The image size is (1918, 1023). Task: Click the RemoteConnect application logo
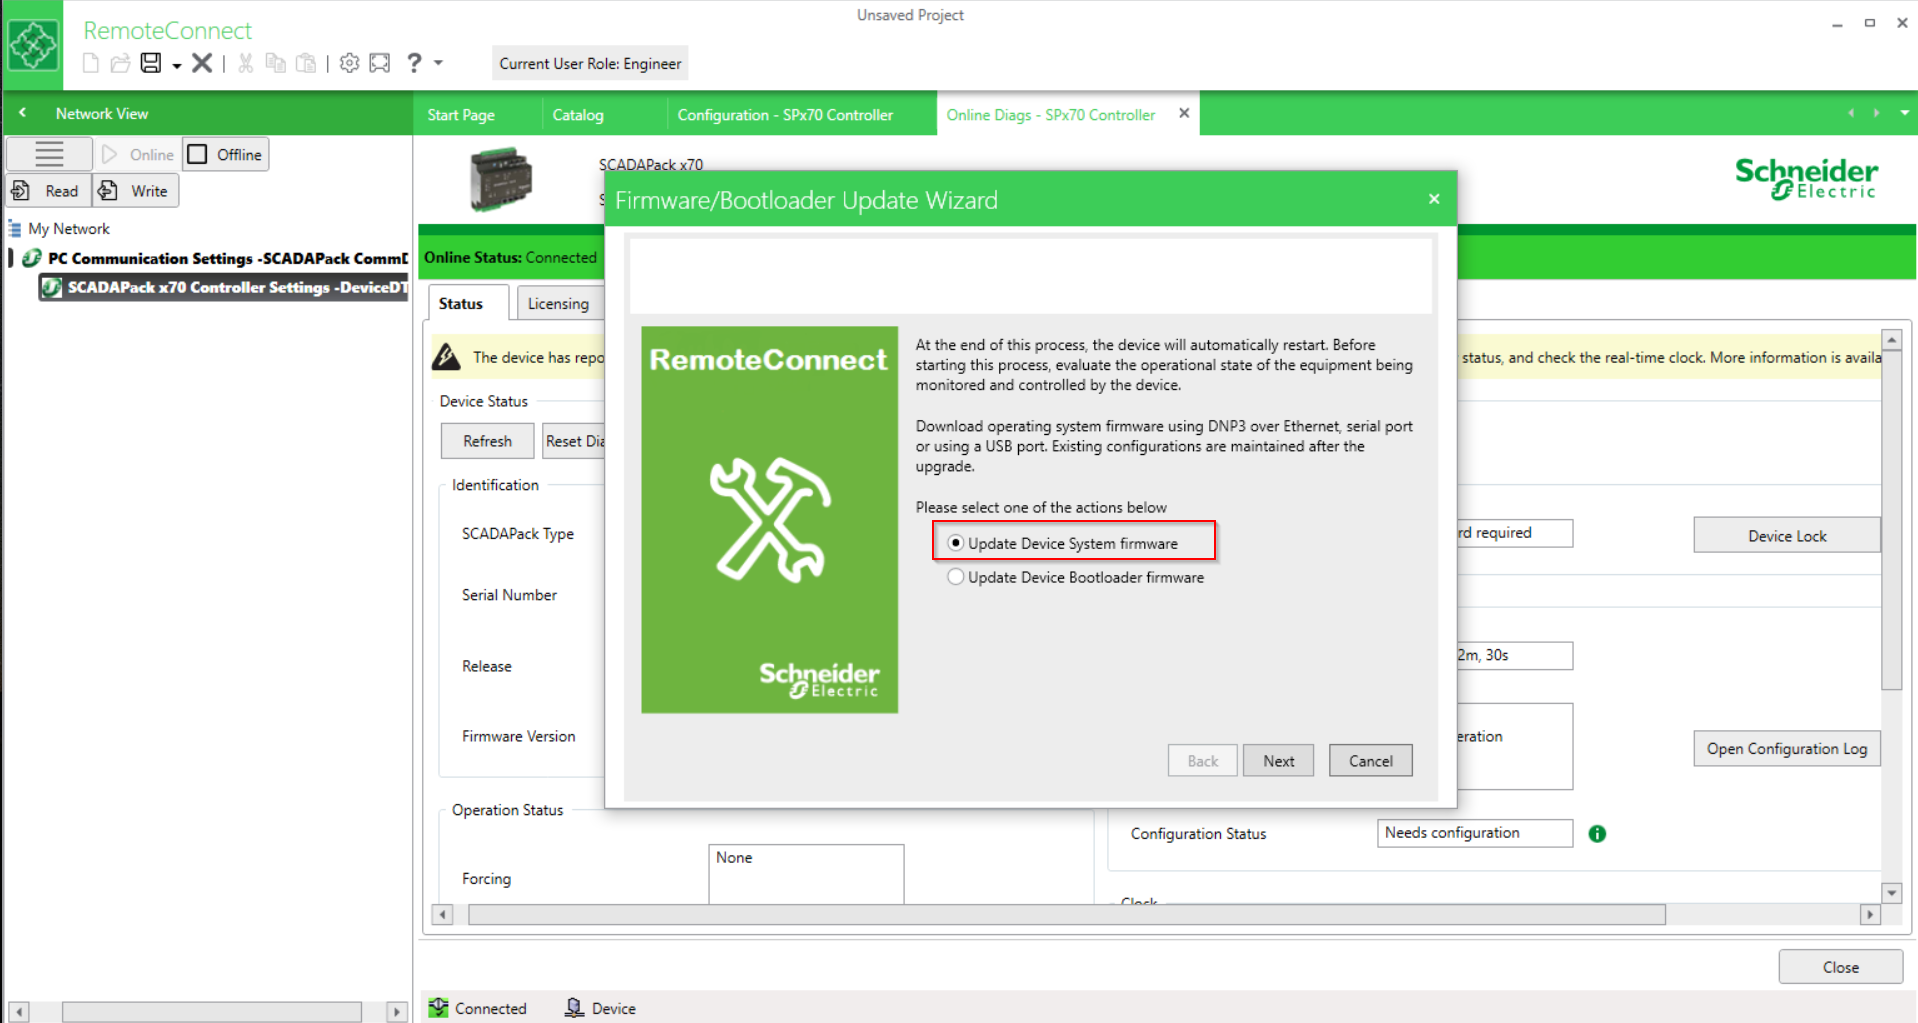pos(33,46)
